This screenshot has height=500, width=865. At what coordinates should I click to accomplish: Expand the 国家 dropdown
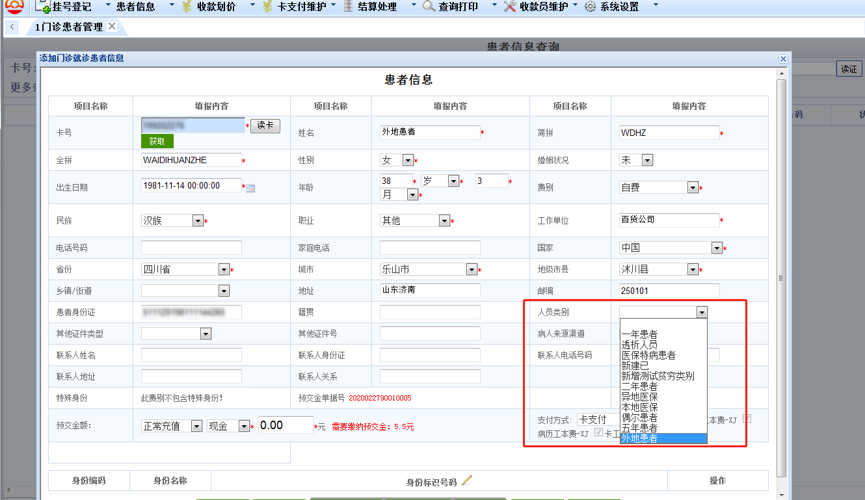717,248
